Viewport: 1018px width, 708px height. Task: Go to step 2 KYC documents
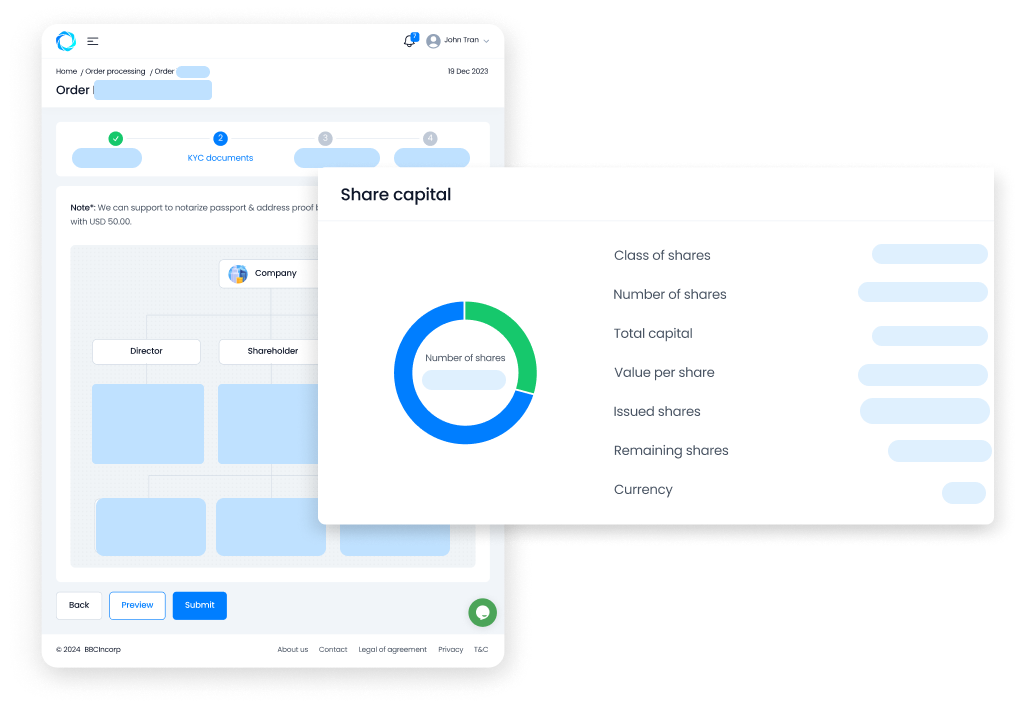point(220,139)
